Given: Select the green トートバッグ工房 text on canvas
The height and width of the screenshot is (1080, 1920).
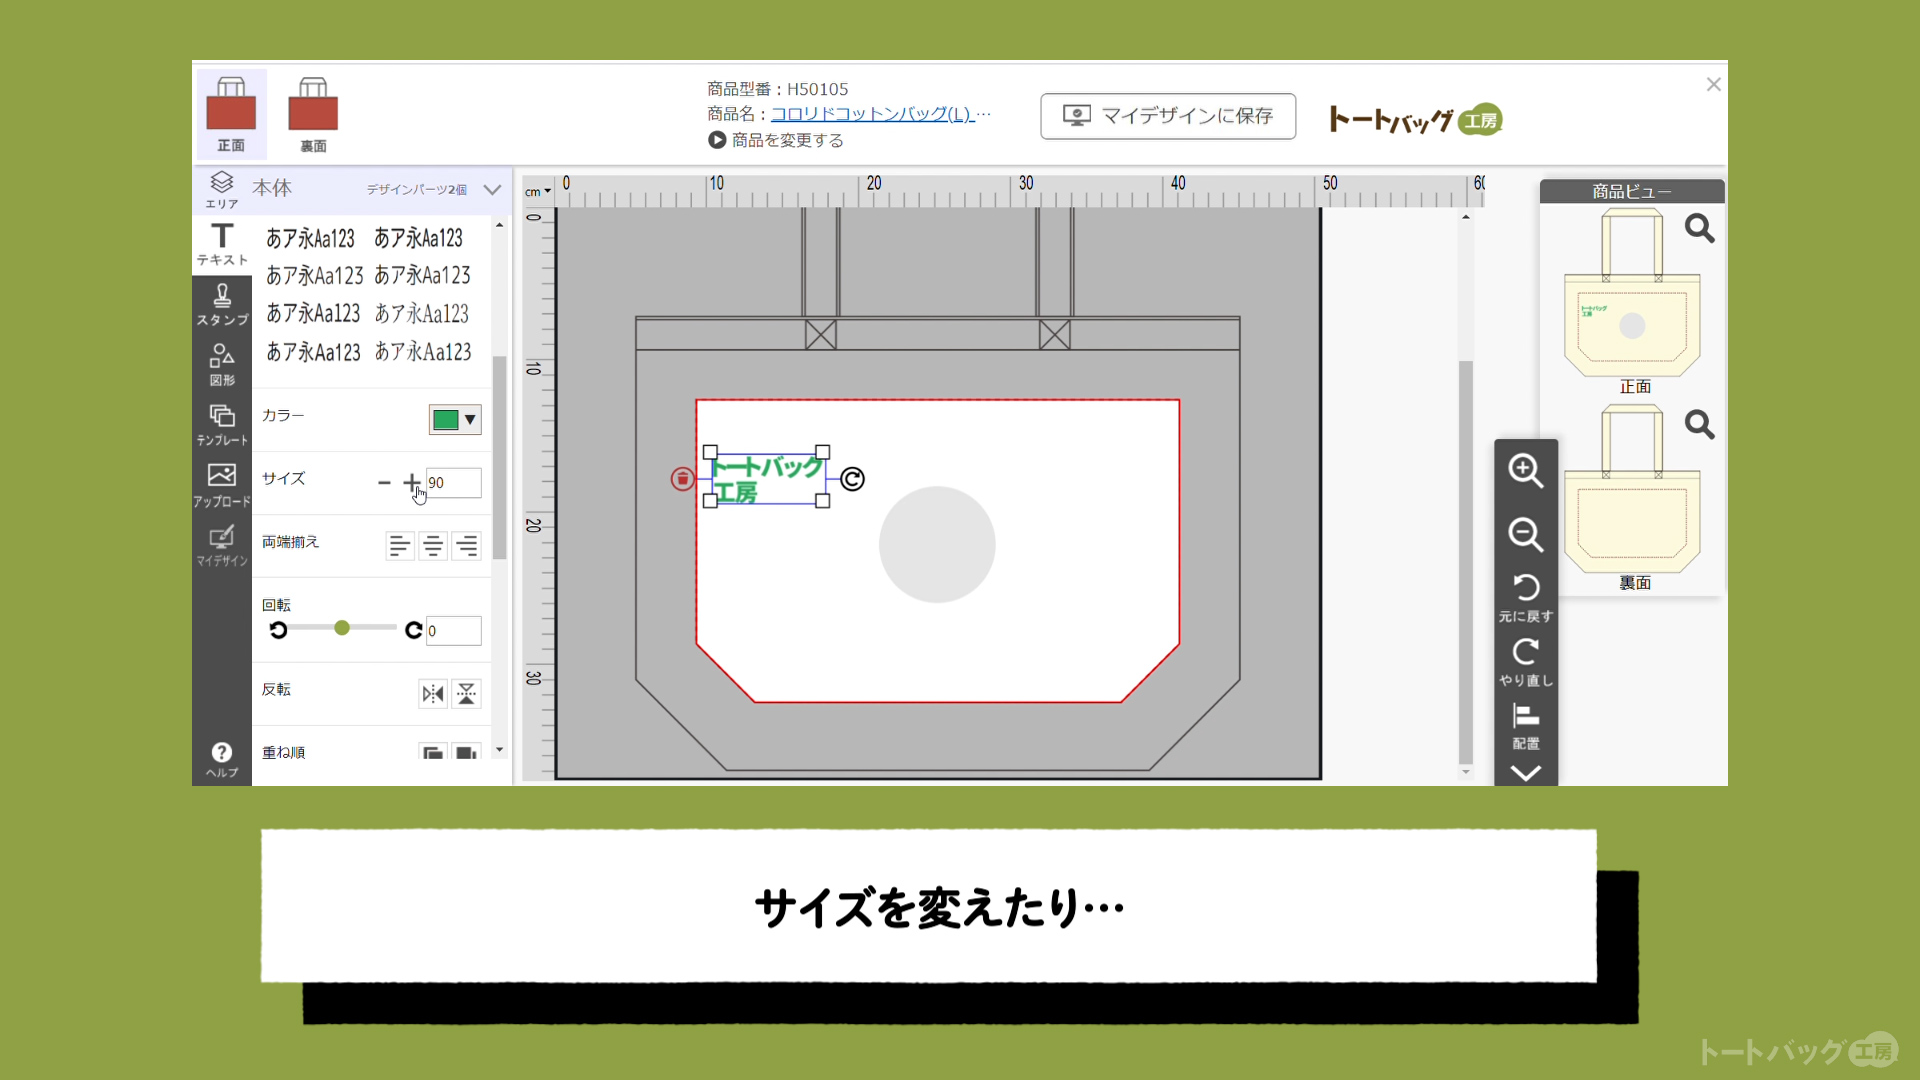Looking at the screenshot, I should tap(767, 479).
